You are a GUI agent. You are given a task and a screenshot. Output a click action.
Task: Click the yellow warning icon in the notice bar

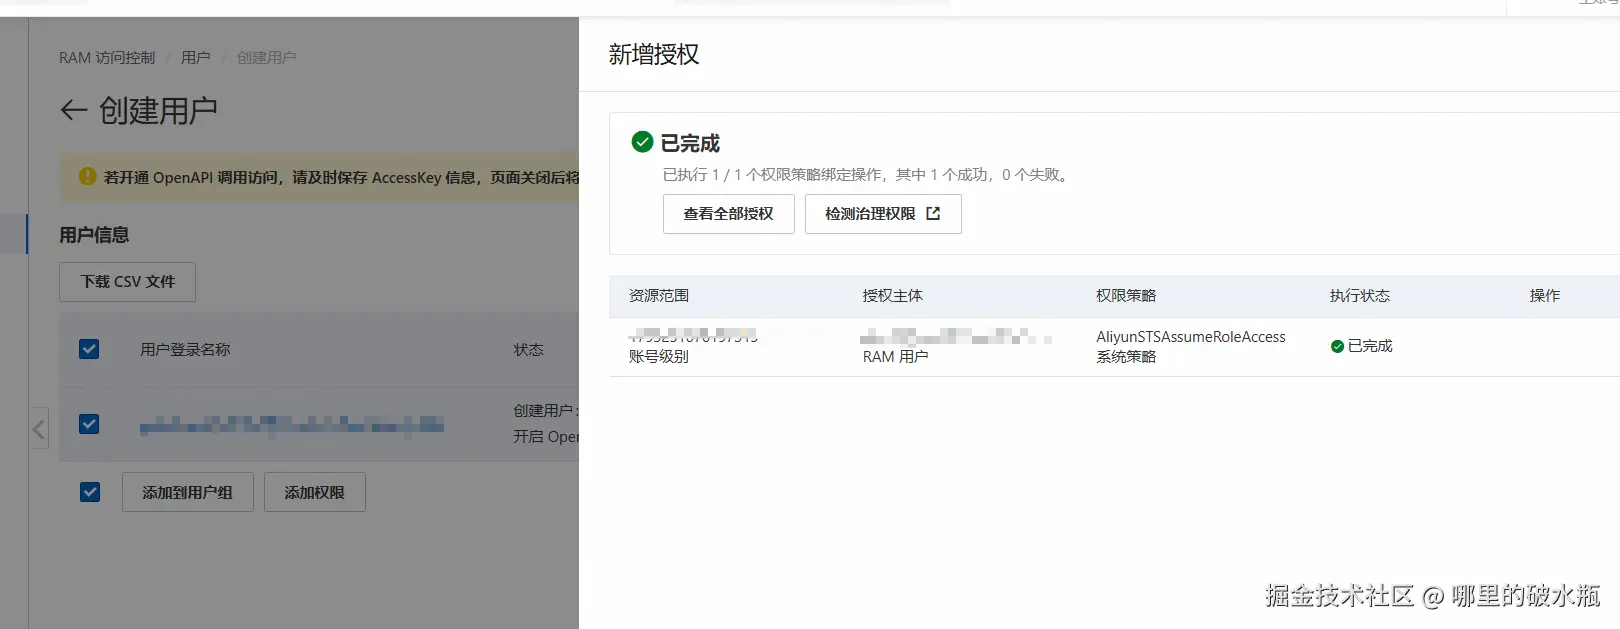[x=87, y=176]
